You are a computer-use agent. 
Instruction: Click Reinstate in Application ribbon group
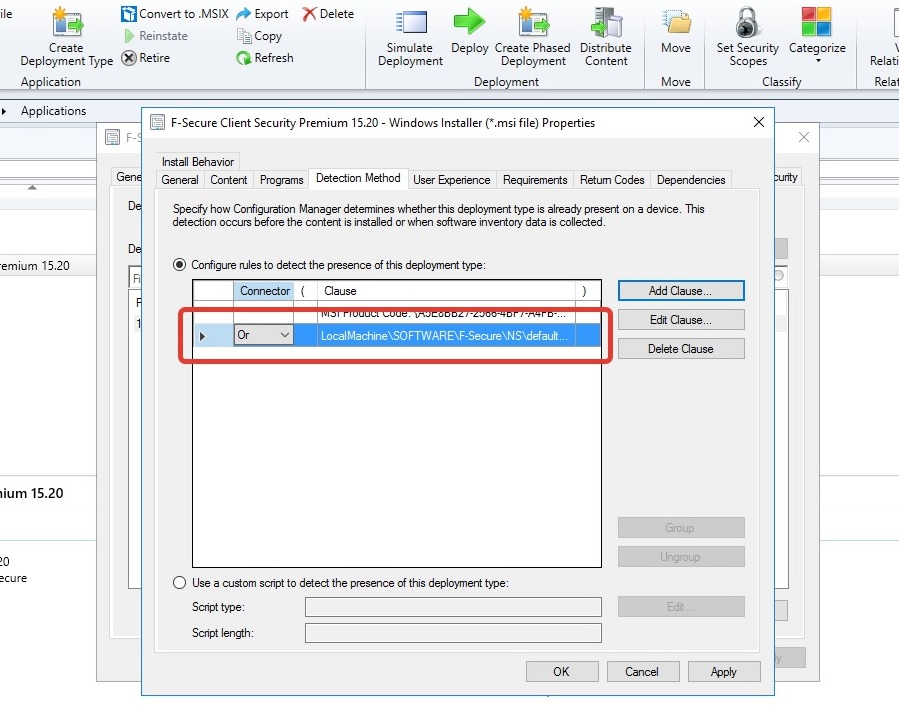(156, 36)
